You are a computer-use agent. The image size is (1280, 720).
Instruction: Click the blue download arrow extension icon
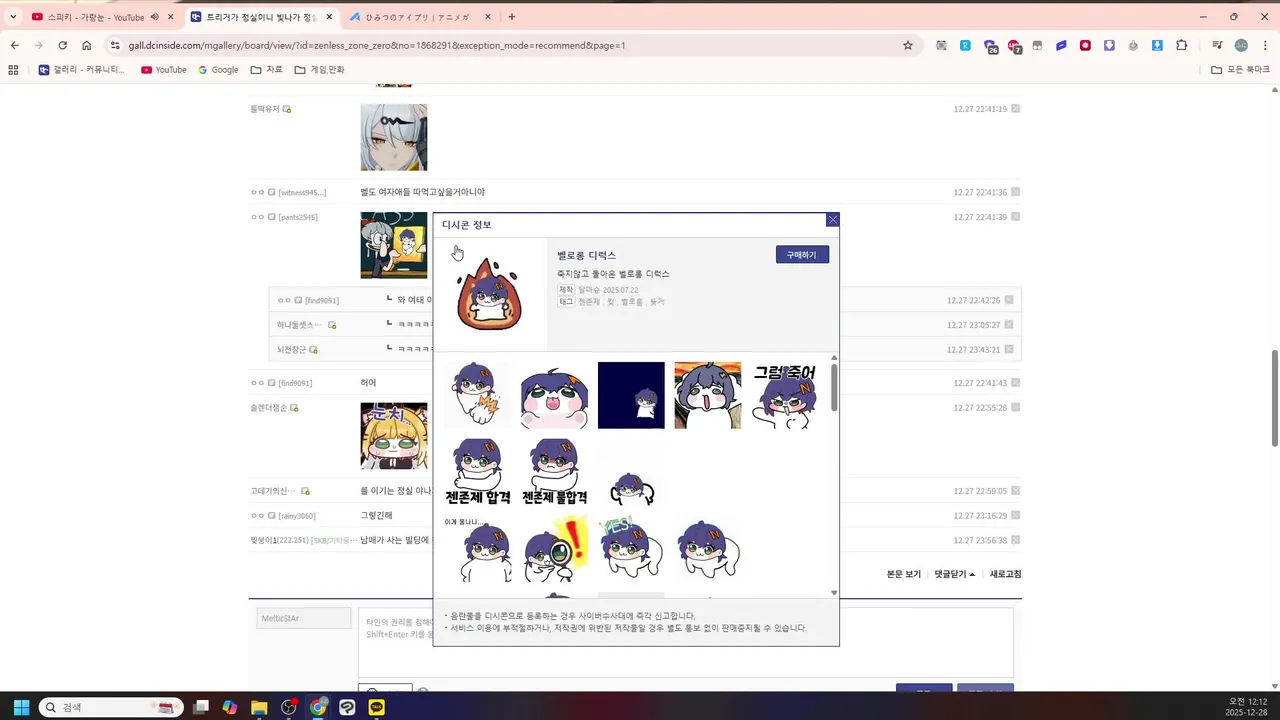[x=1157, y=45]
